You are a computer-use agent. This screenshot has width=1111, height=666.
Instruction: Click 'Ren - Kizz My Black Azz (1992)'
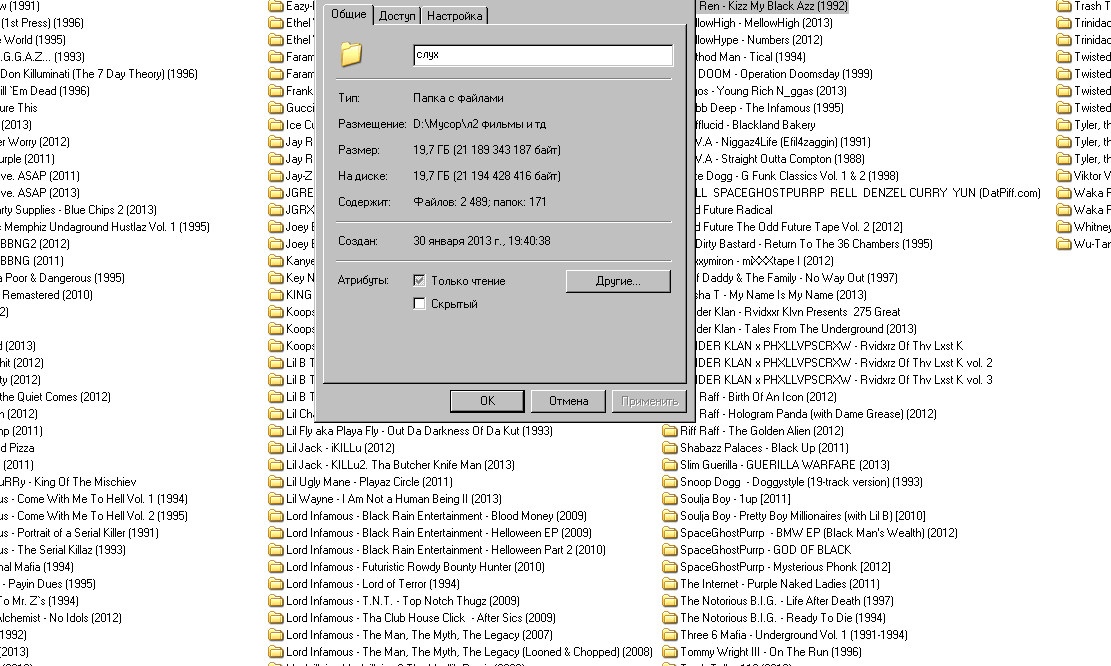click(774, 6)
